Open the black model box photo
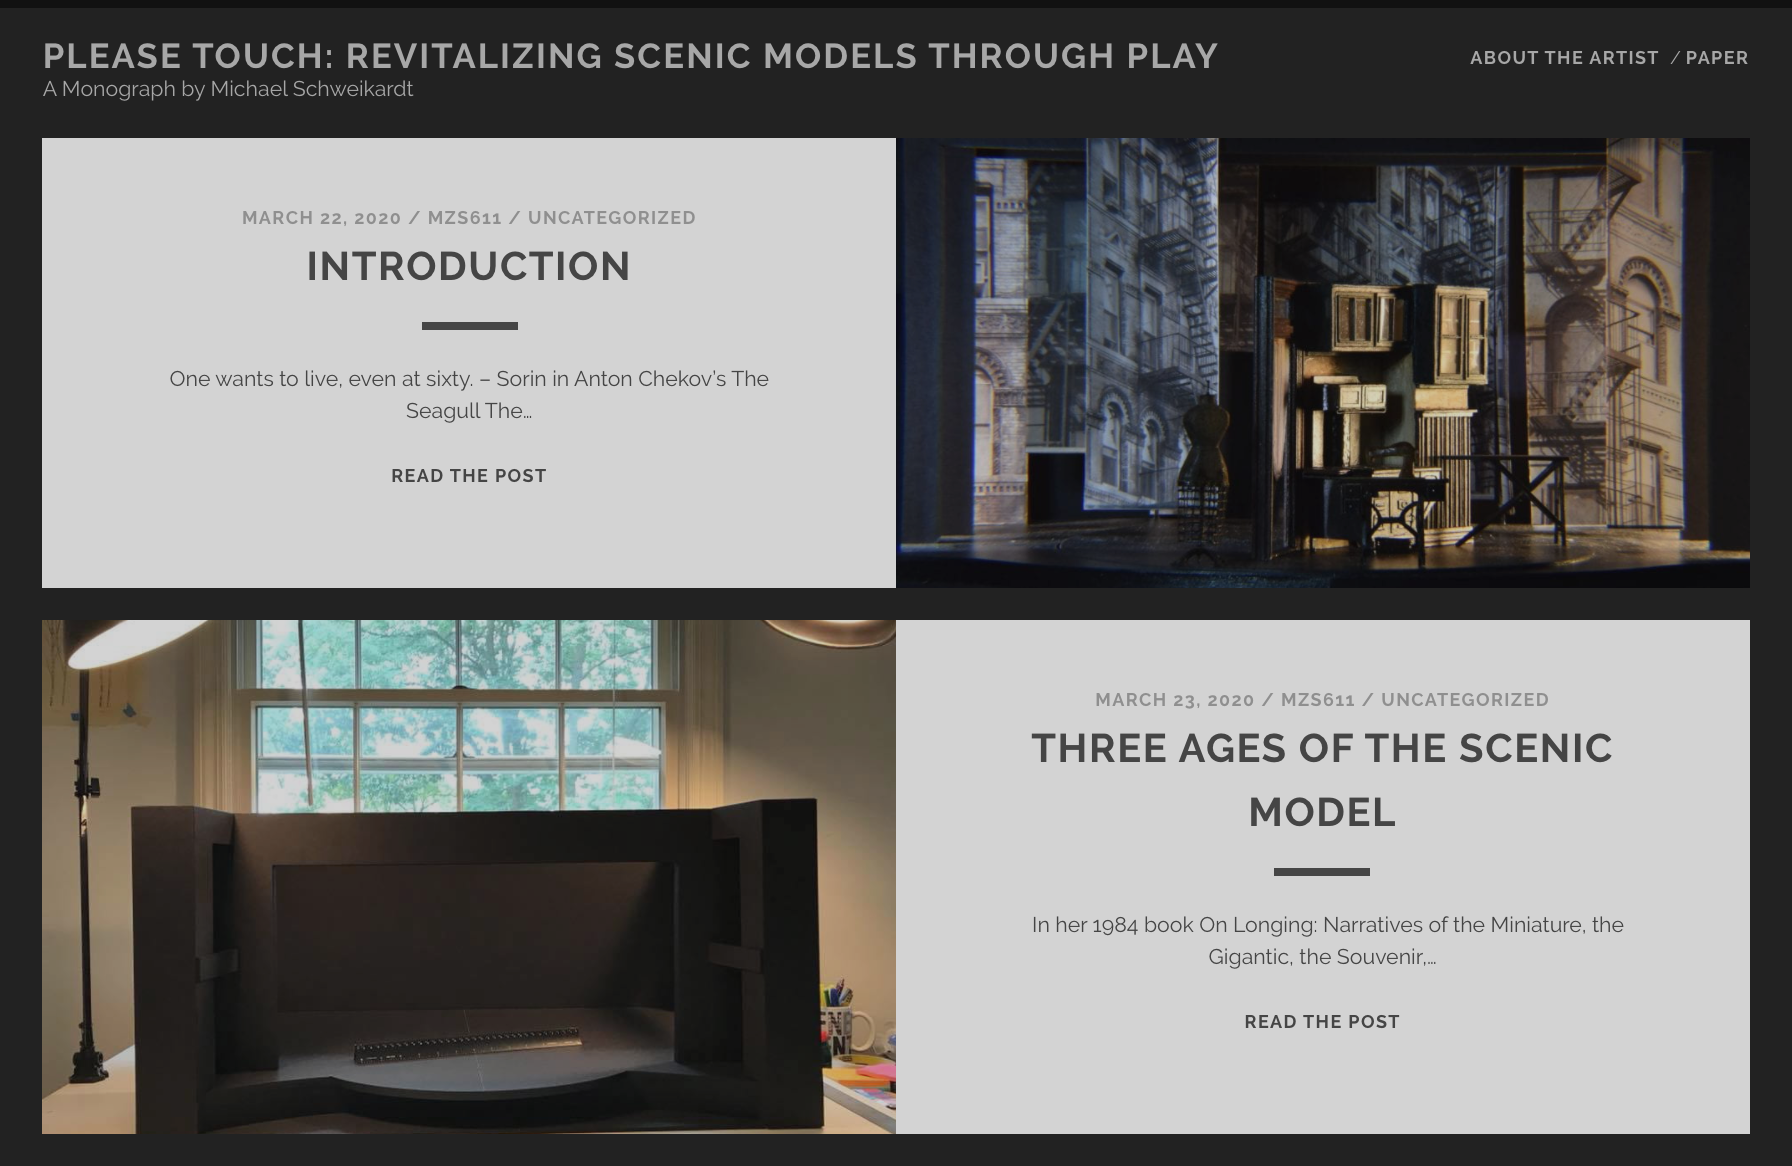1792x1166 pixels. [x=469, y=877]
